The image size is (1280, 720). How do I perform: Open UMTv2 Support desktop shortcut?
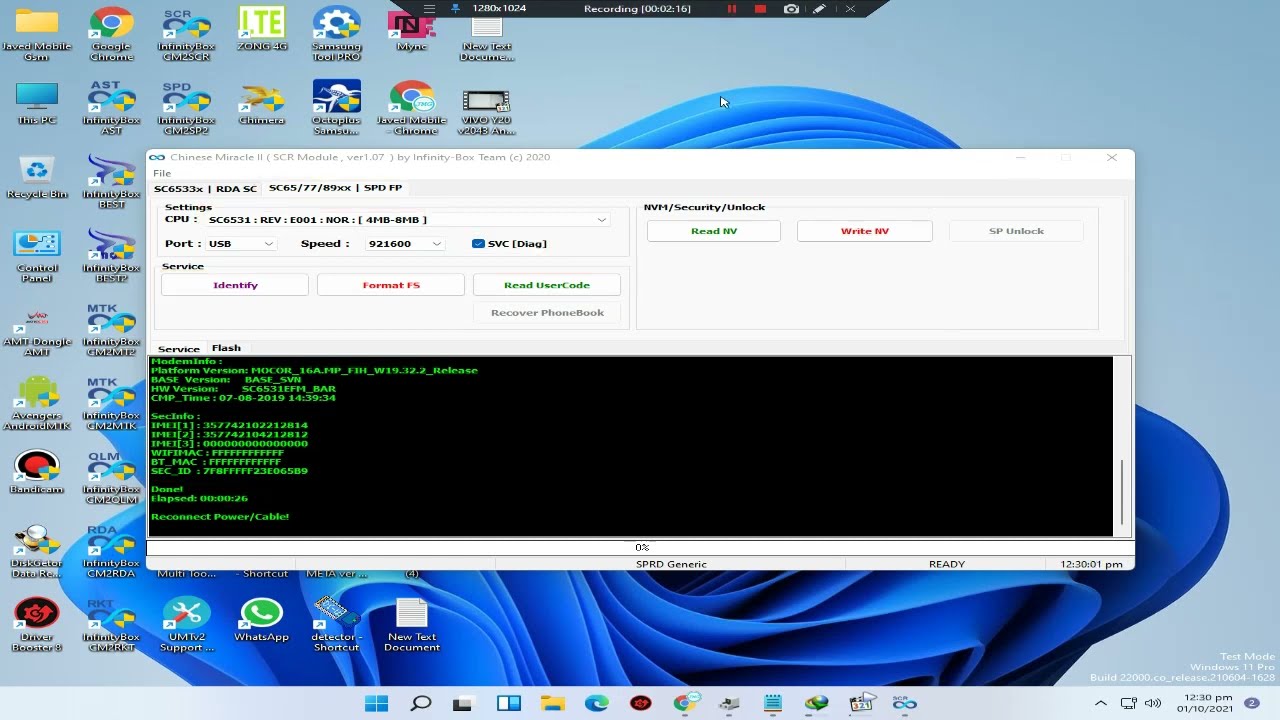click(186, 626)
